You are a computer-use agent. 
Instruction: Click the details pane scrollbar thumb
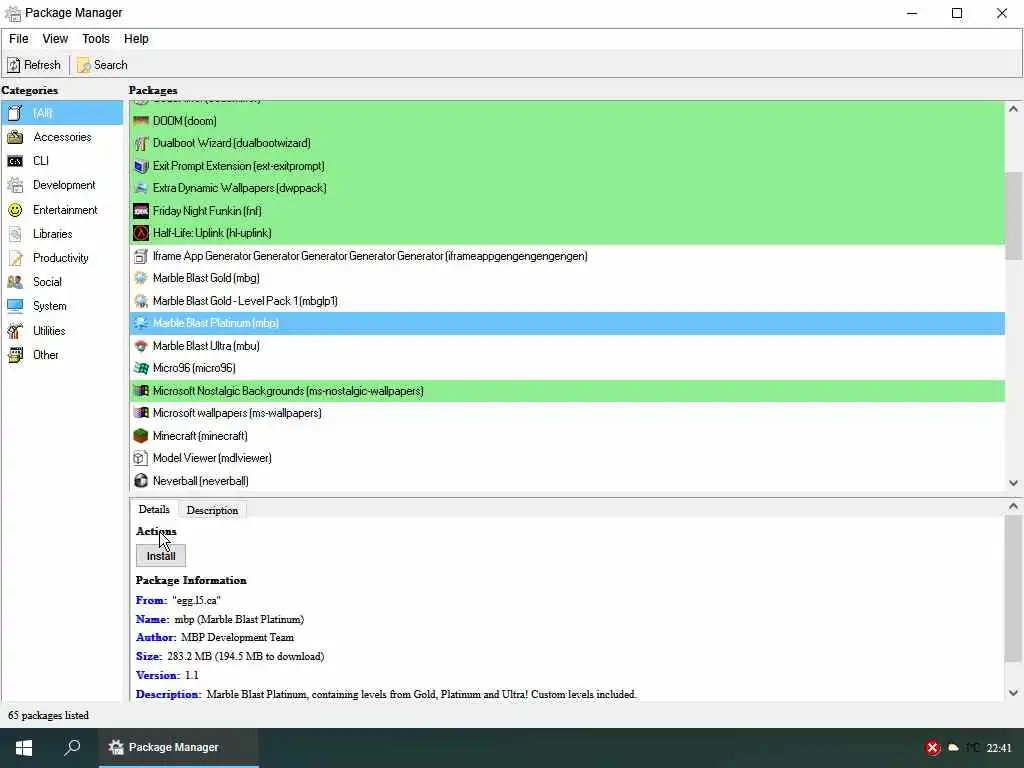click(x=1013, y=589)
